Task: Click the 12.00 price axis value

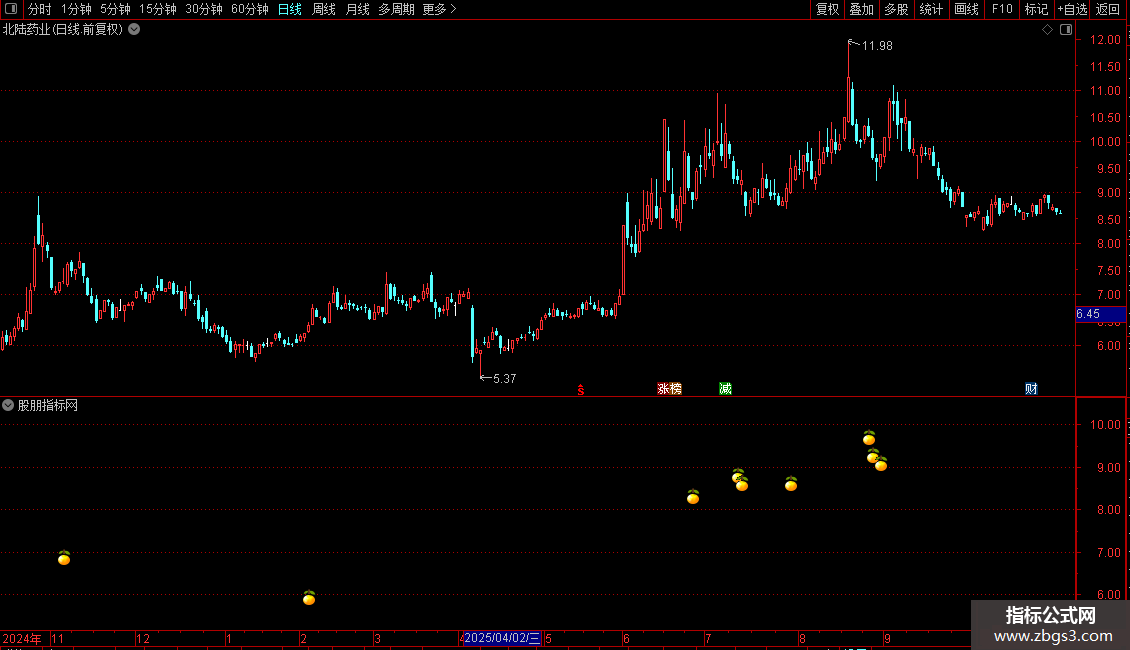Action: click(x=1105, y=40)
